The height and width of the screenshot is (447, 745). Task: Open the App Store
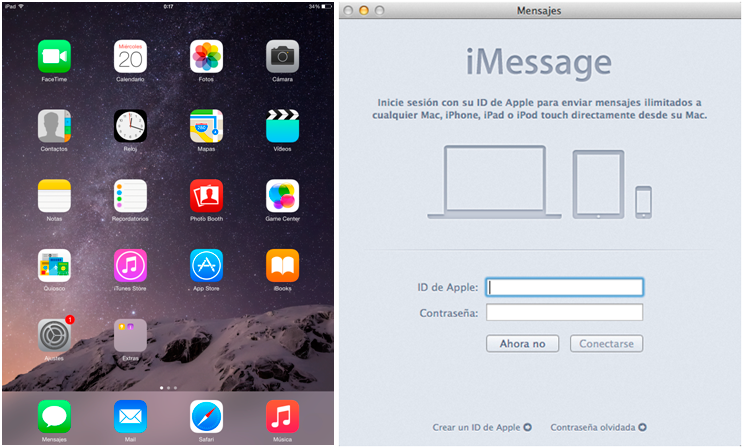click(206, 266)
